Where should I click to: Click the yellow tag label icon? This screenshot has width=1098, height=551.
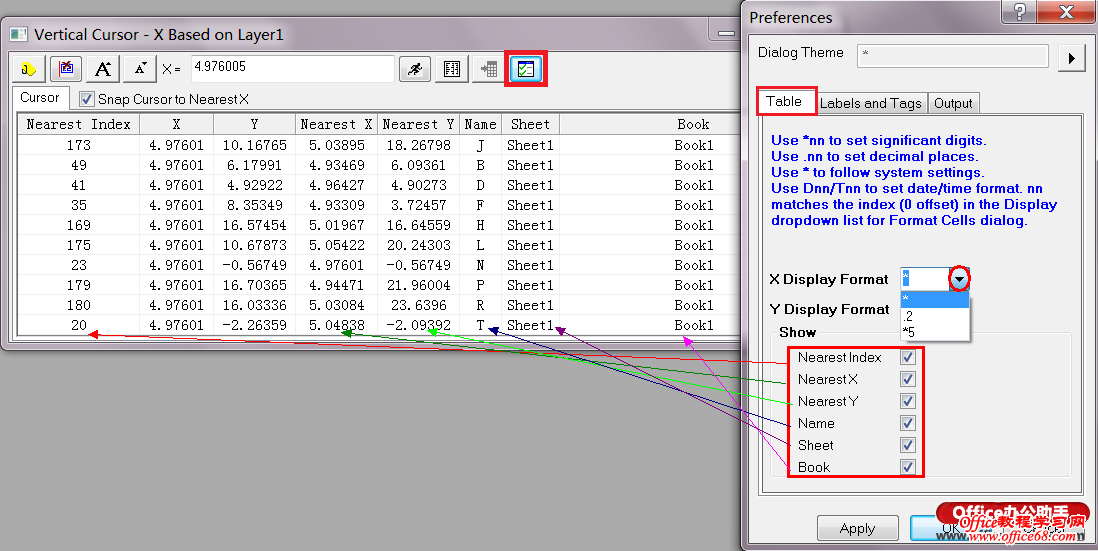[29, 69]
